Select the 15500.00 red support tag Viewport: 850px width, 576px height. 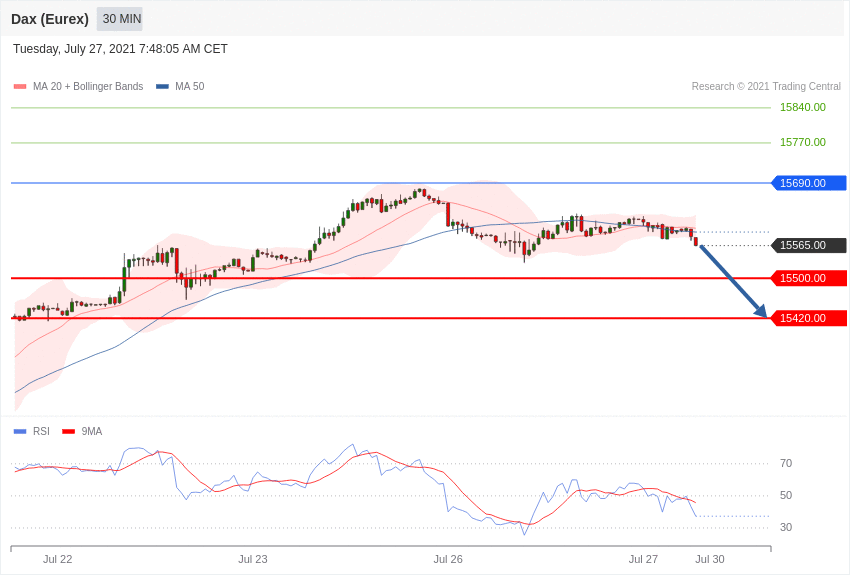tap(809, 279)
